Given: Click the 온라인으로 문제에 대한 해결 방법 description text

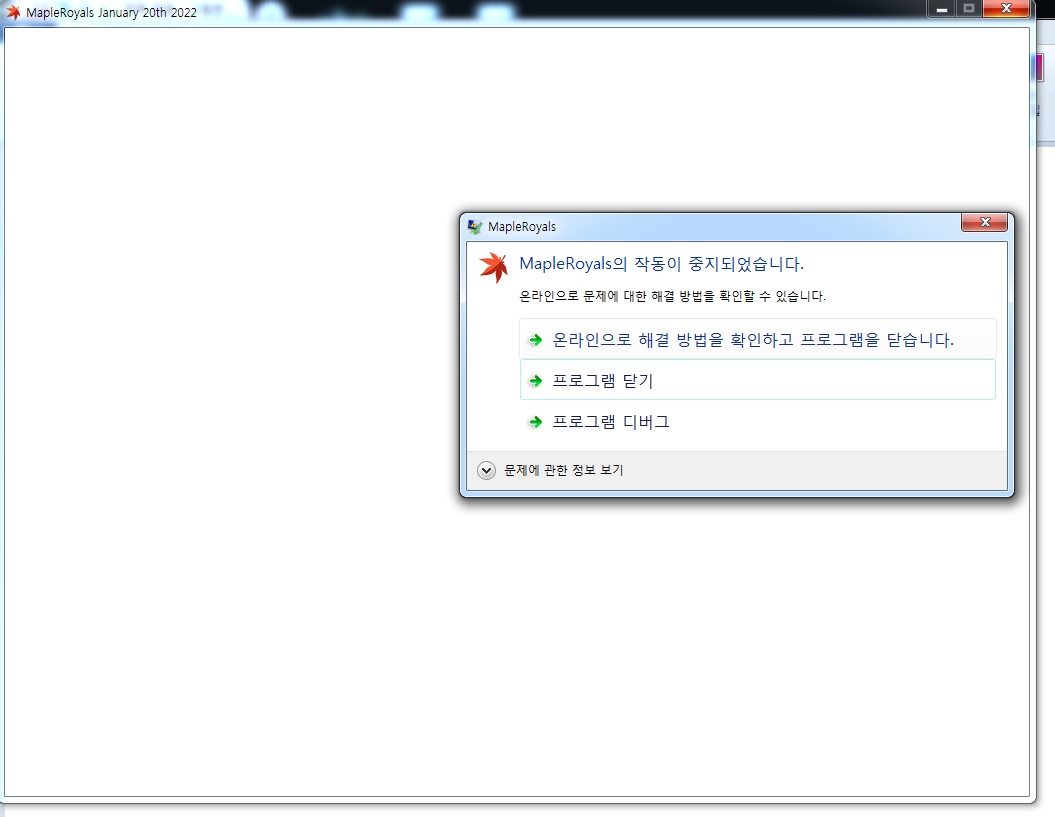Looking at the screenshot, I should (672, 297).
